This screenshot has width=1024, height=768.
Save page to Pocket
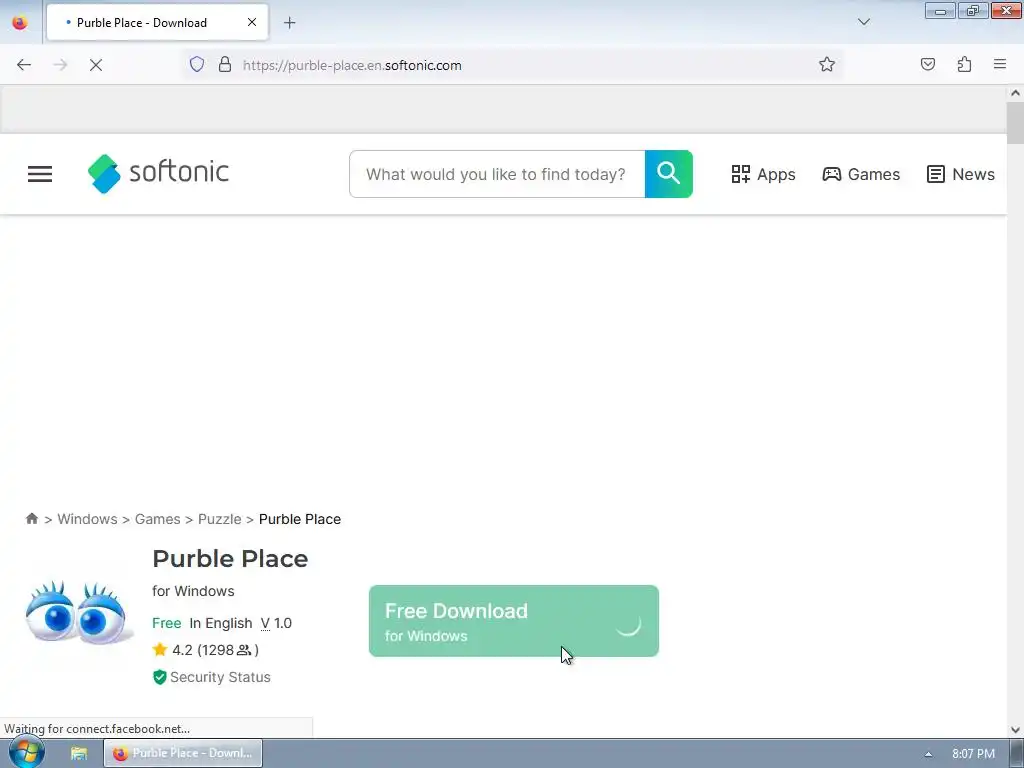click(x=927, y=64)
